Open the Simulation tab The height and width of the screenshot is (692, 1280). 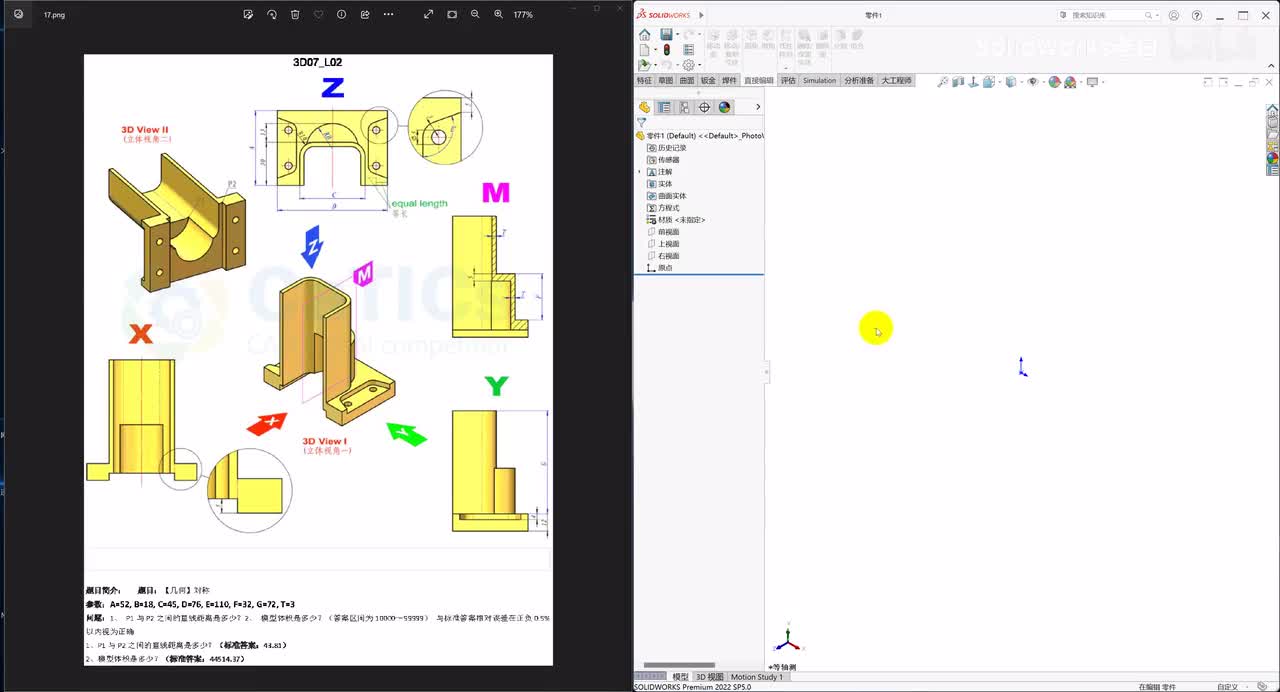click(x=819, y=80)
